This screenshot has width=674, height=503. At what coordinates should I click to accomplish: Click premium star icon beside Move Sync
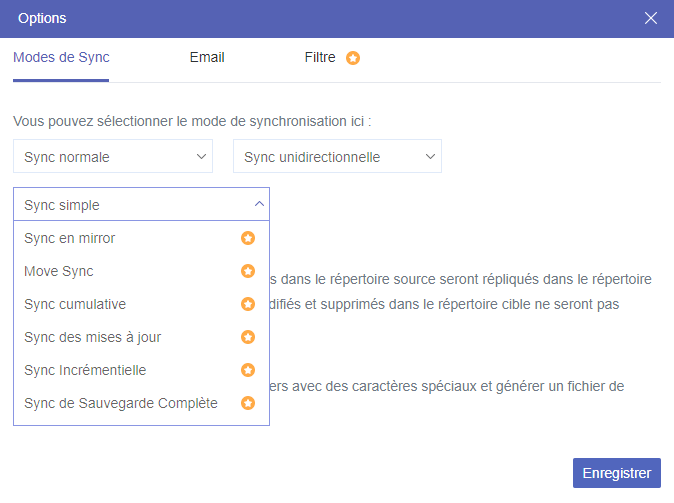248,271
